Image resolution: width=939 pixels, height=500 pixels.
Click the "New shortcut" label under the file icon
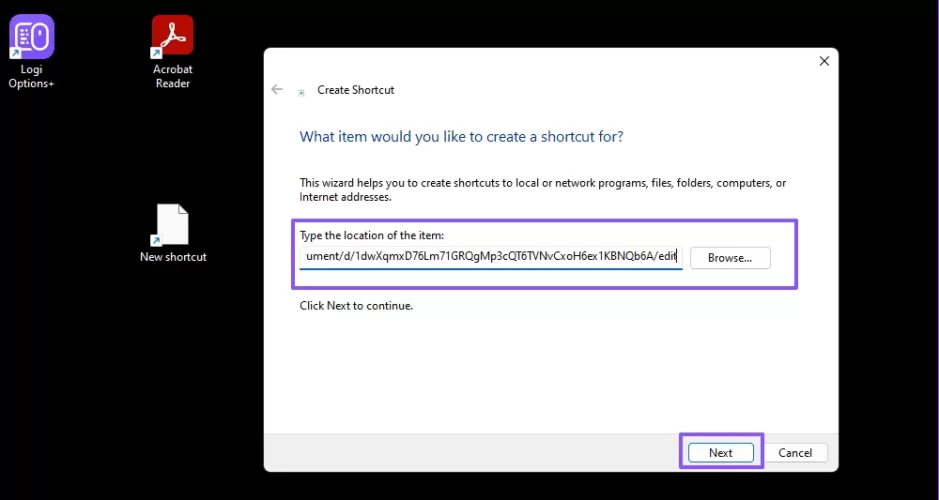tap(173, 257)
